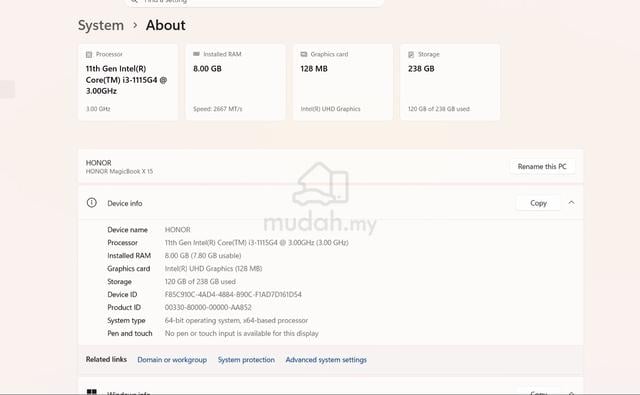The height and width of the screenshot is (395, 640).
Task: Click the Processor card chip icon
Action: [89, 54]
